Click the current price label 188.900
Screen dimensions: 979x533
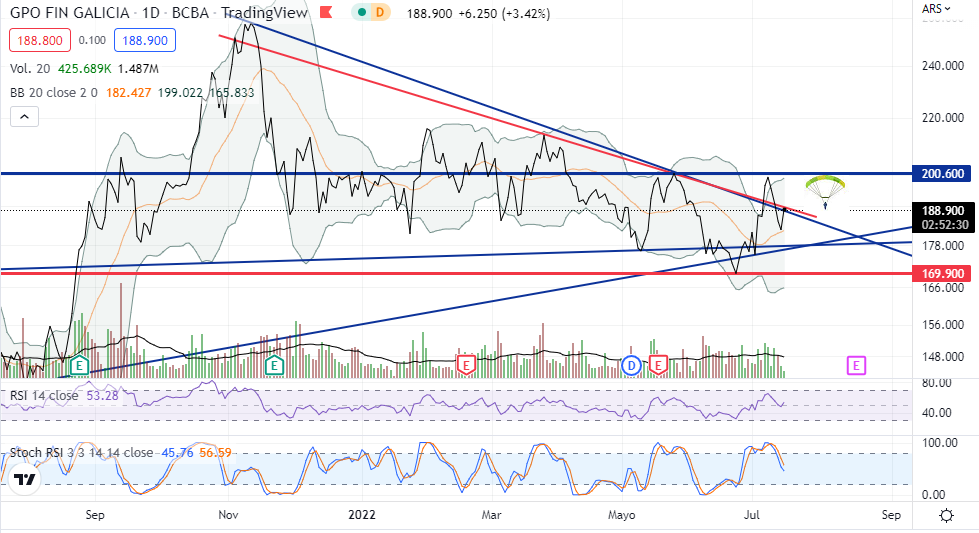(x=943, y=211)
